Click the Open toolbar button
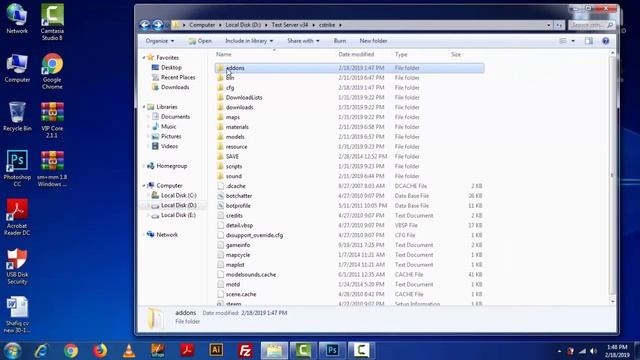Screen dimensions: 640x360 tap(200, 41)
